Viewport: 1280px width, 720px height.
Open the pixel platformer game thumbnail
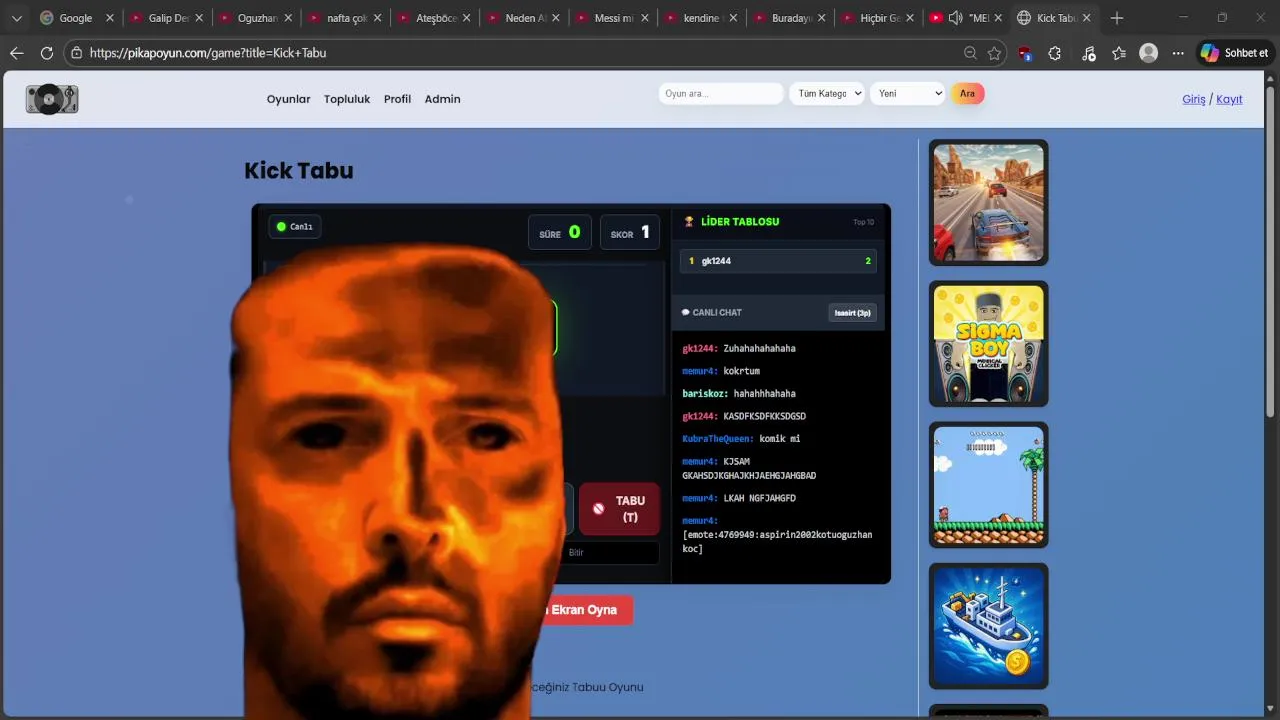989,485
